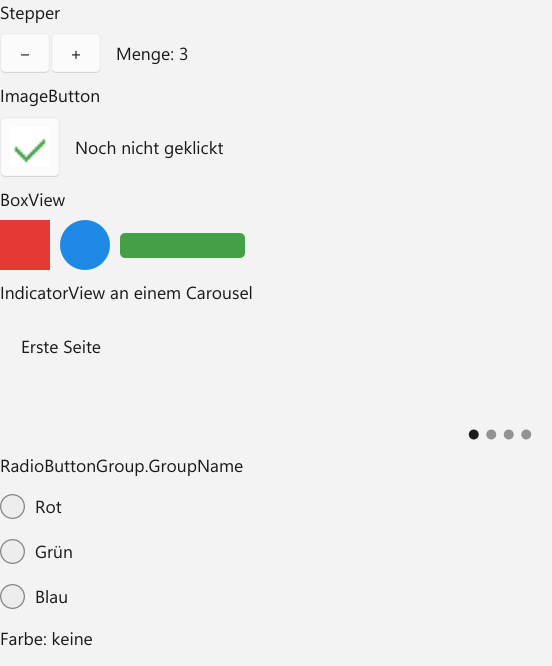Screen dimensions: 552x666
Task: Click the blue circle BoxView
Action: (x=85, y=245)
